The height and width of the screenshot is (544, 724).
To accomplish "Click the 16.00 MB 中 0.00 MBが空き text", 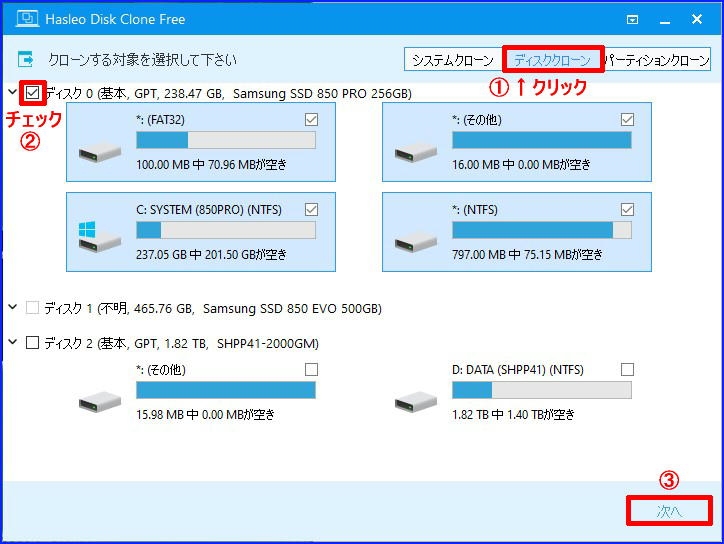I will [x=521, y=164].
